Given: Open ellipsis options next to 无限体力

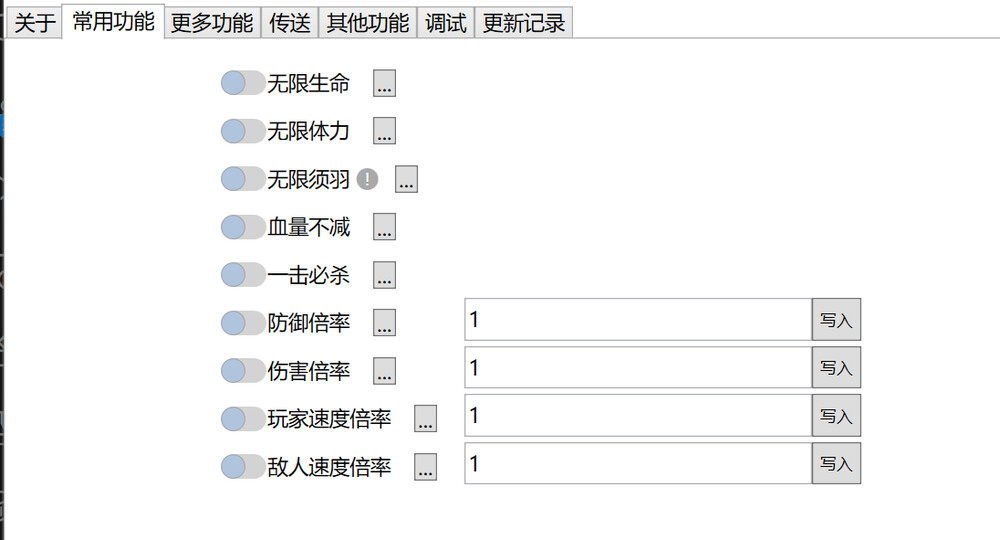Looking at the screenshot, I should [x=384, y=131].
